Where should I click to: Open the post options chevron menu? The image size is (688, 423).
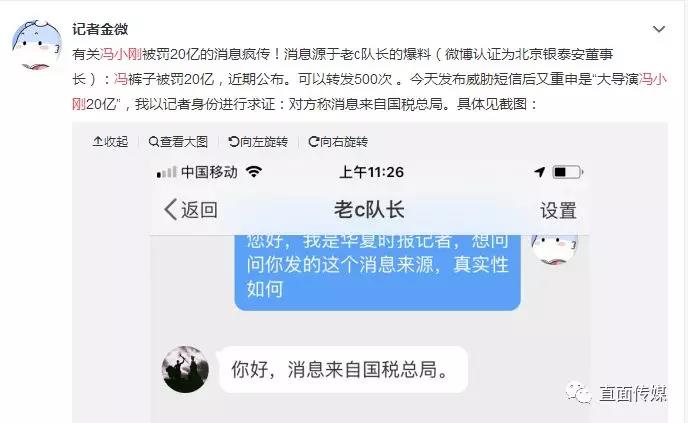coord(659,29)
